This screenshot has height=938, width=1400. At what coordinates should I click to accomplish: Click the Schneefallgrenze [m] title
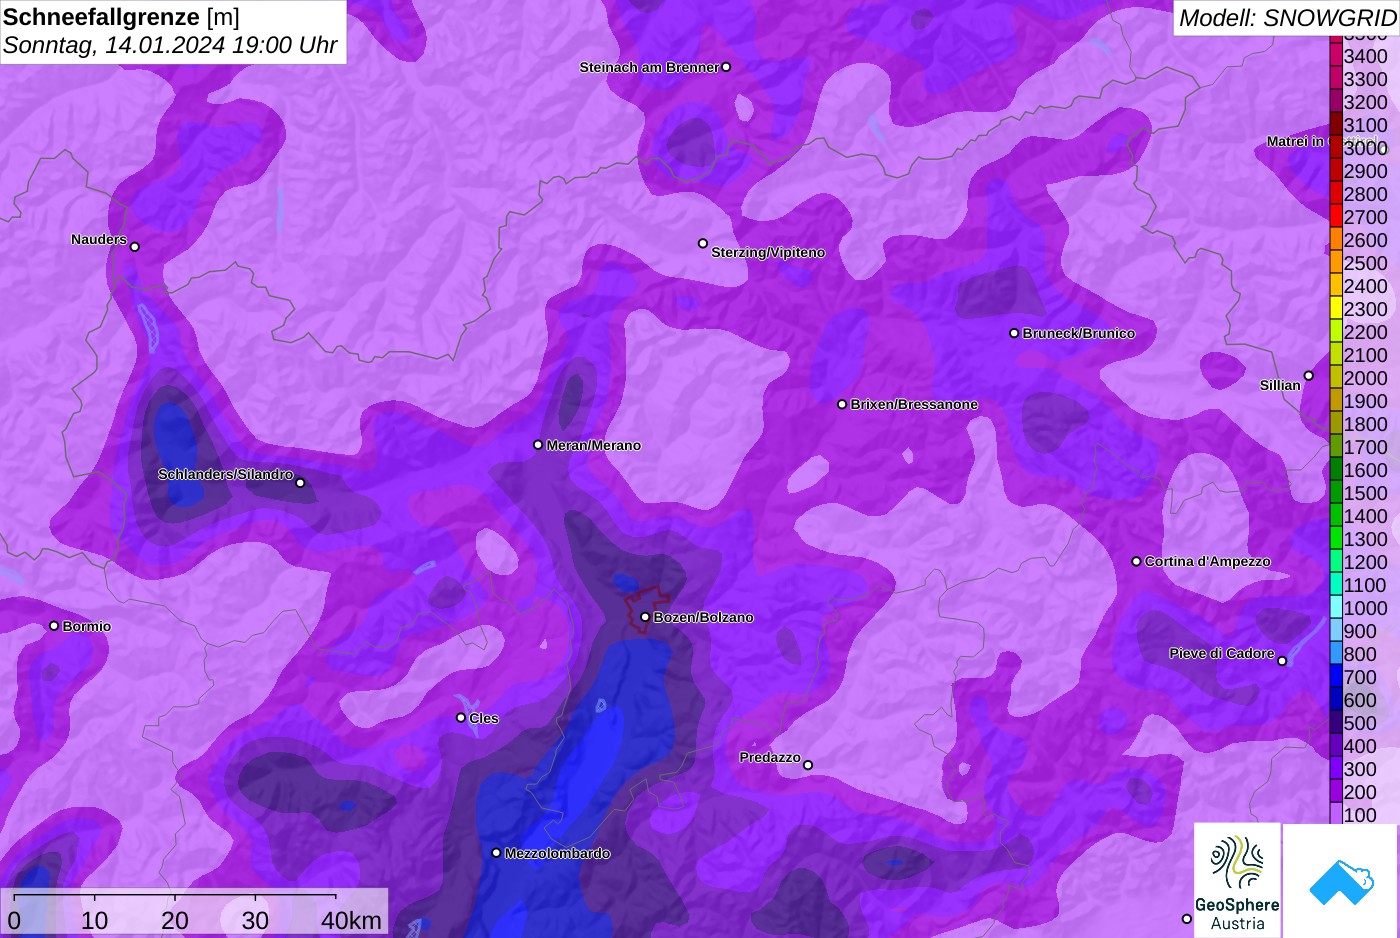(x=121, y=17)
